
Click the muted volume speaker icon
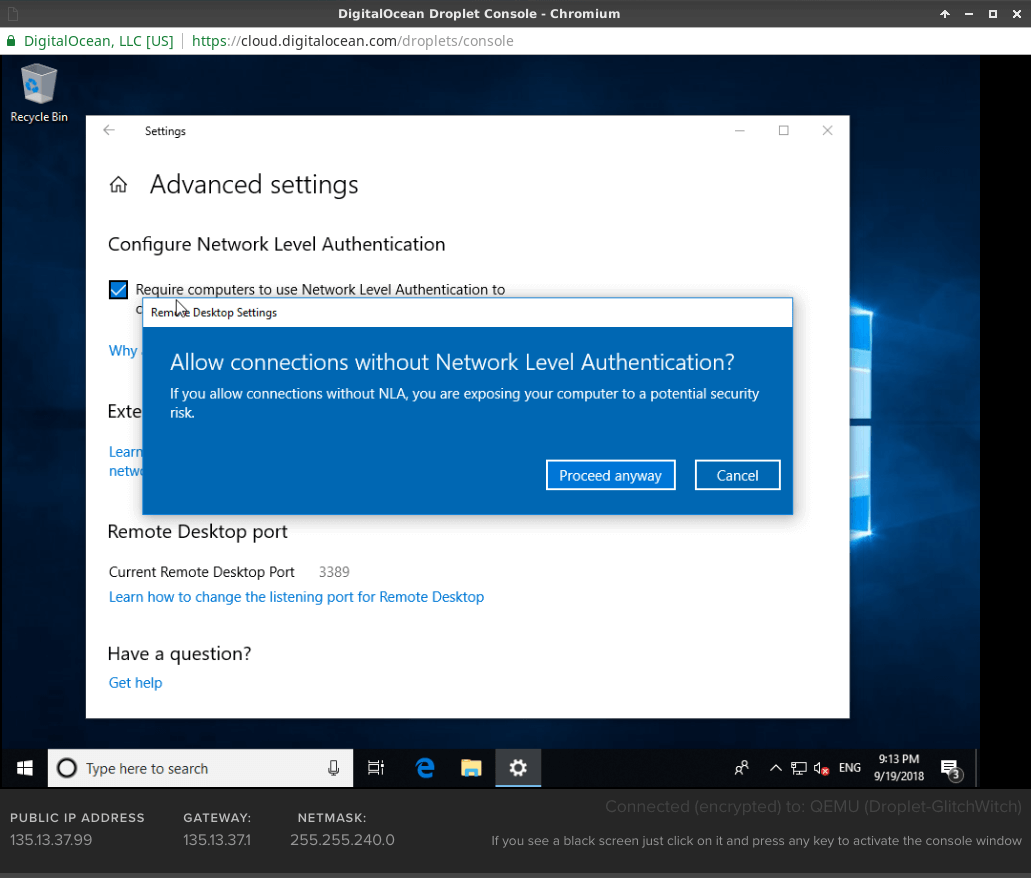point(821,768)
